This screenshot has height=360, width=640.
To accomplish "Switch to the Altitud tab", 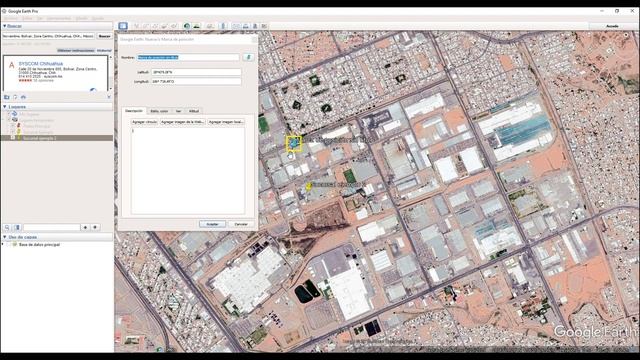I will tap(194, 111).
